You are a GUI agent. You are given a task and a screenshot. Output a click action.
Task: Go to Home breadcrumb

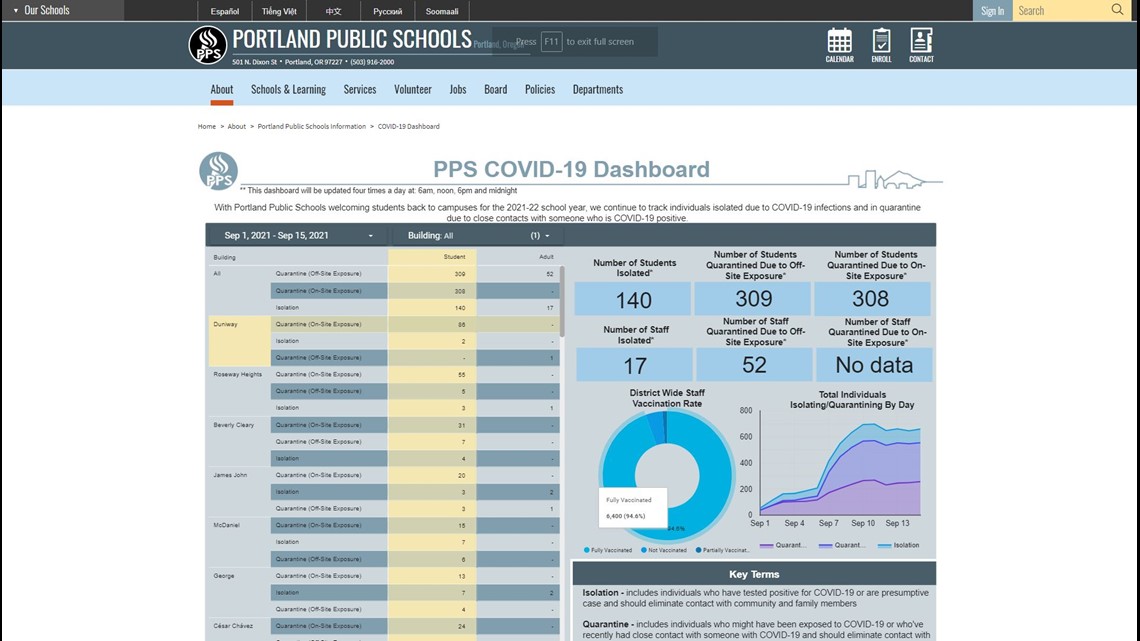[206, 126]
